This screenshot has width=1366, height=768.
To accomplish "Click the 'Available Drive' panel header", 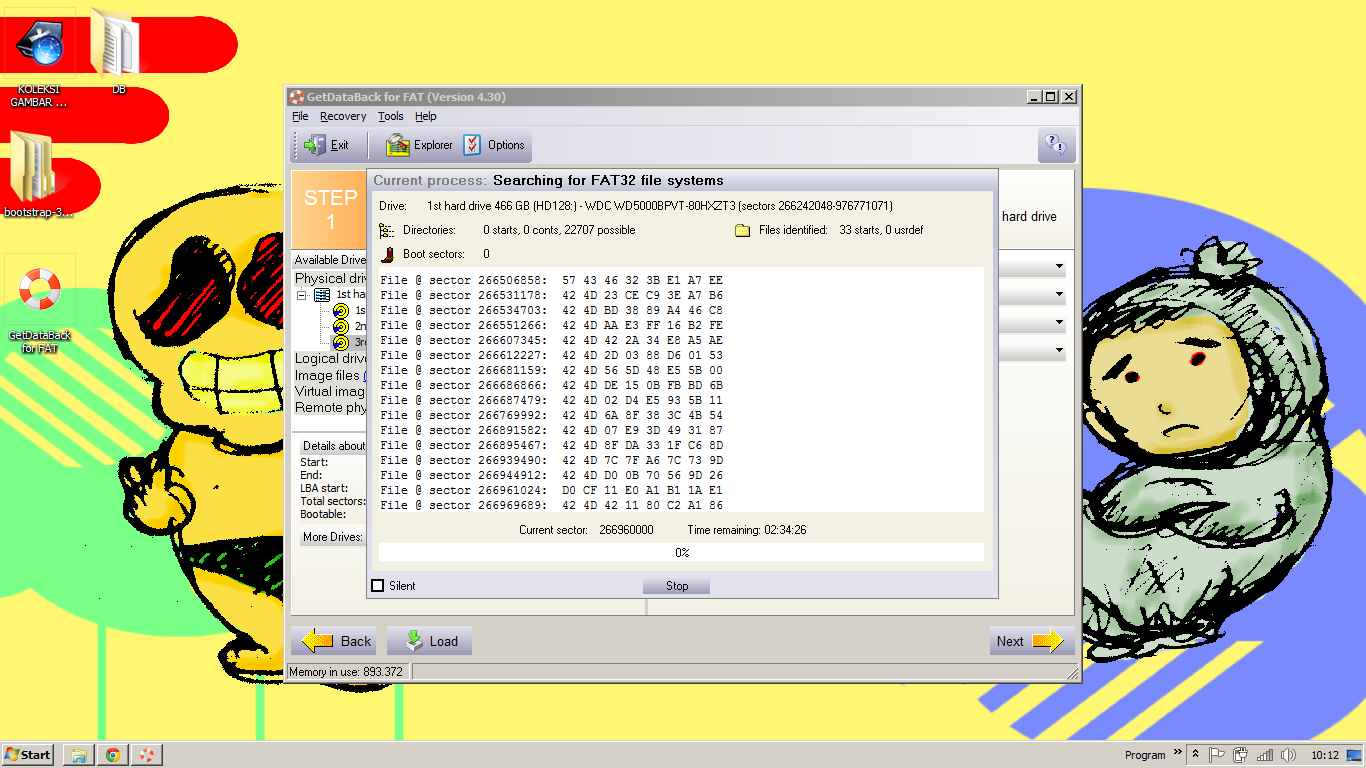I will [330, 260].
